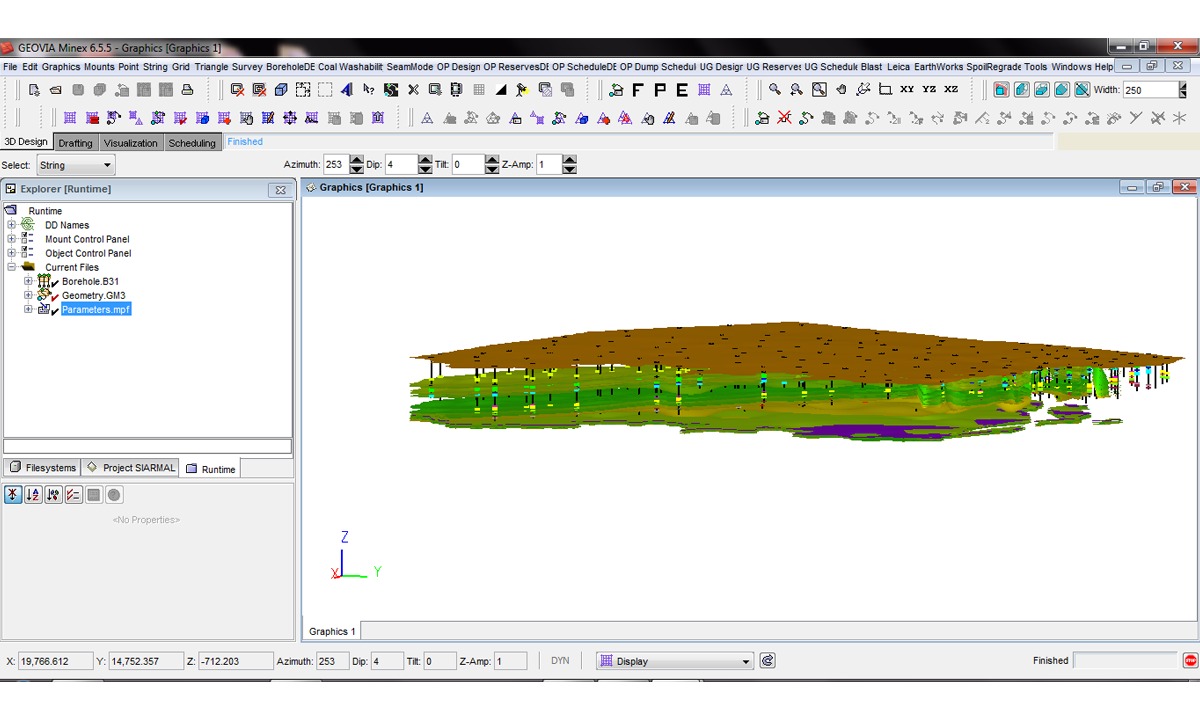Open the Select String dropdown
Screen dimensions: 1200x720
[76, 165]
